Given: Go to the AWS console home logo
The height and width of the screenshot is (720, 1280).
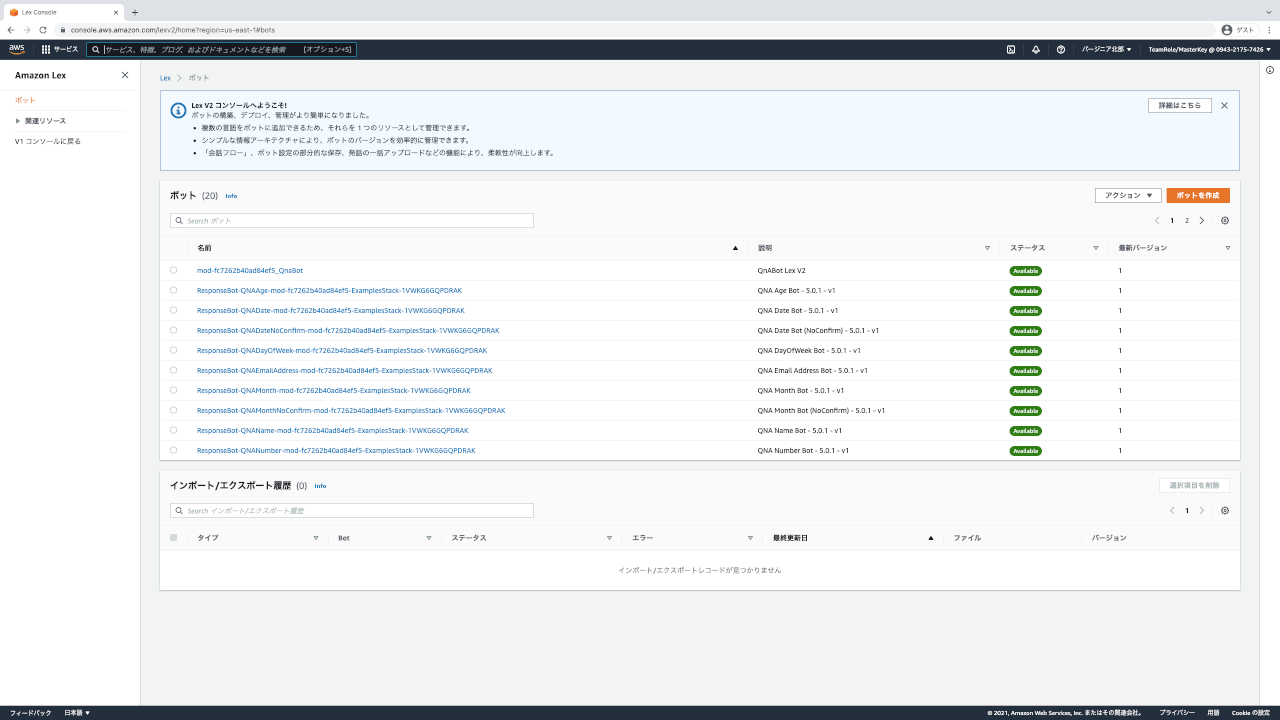Looking at the screenshot, I should click(17, 49).
